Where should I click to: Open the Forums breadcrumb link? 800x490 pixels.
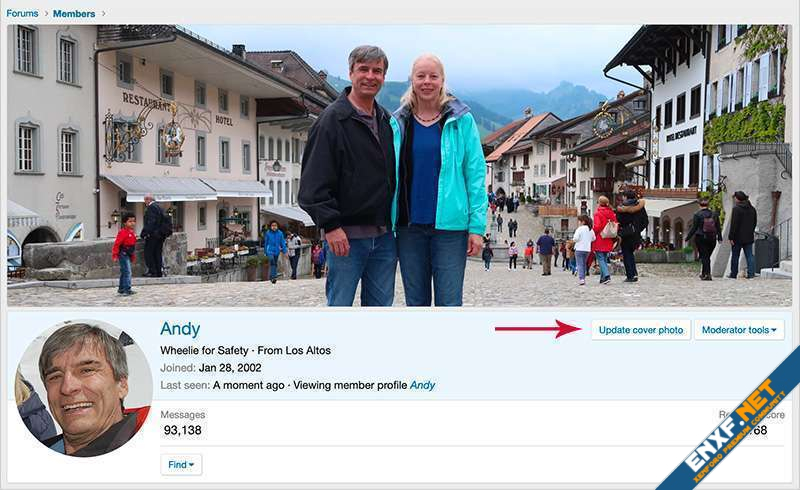tap(22, 13)
